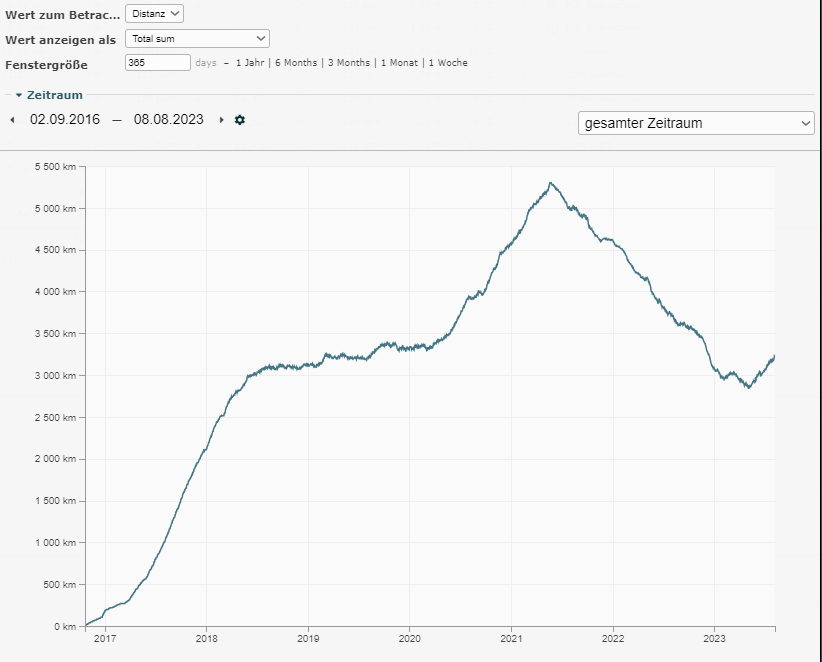Go to previous time period arrow

coord(12,120)
